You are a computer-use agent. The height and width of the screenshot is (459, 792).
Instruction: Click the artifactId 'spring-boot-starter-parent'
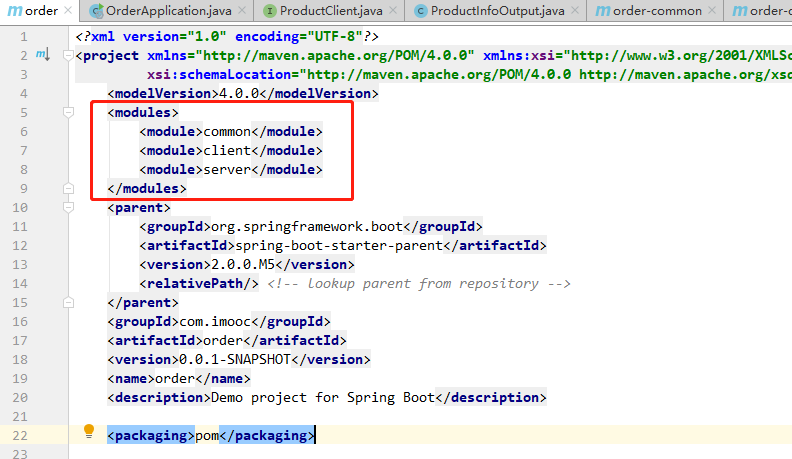pos(338,246)
